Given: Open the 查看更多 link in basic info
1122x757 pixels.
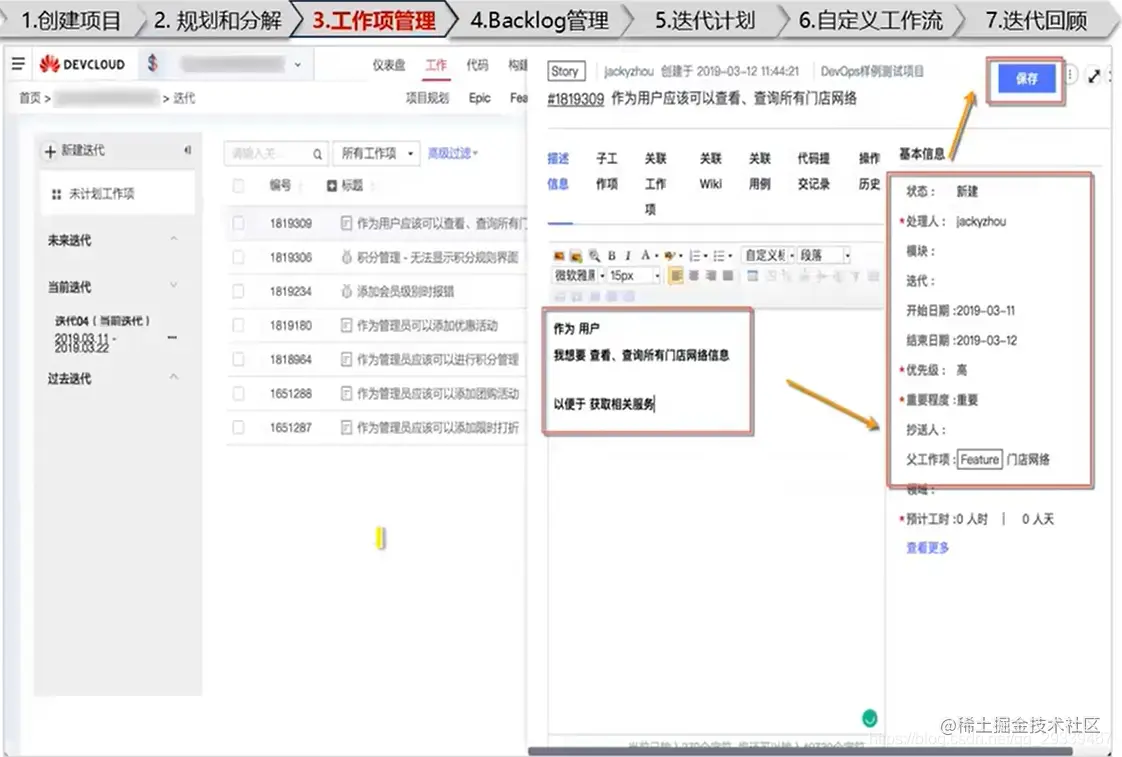Looking at the screenshot, I should pos(926,548).
